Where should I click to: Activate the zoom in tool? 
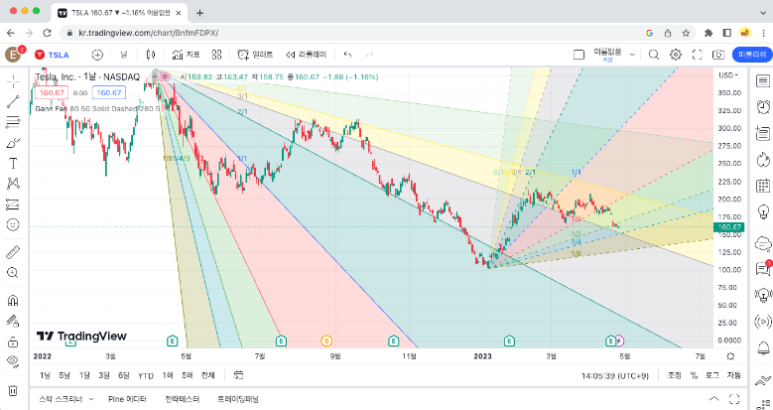[x=13, y=273]
